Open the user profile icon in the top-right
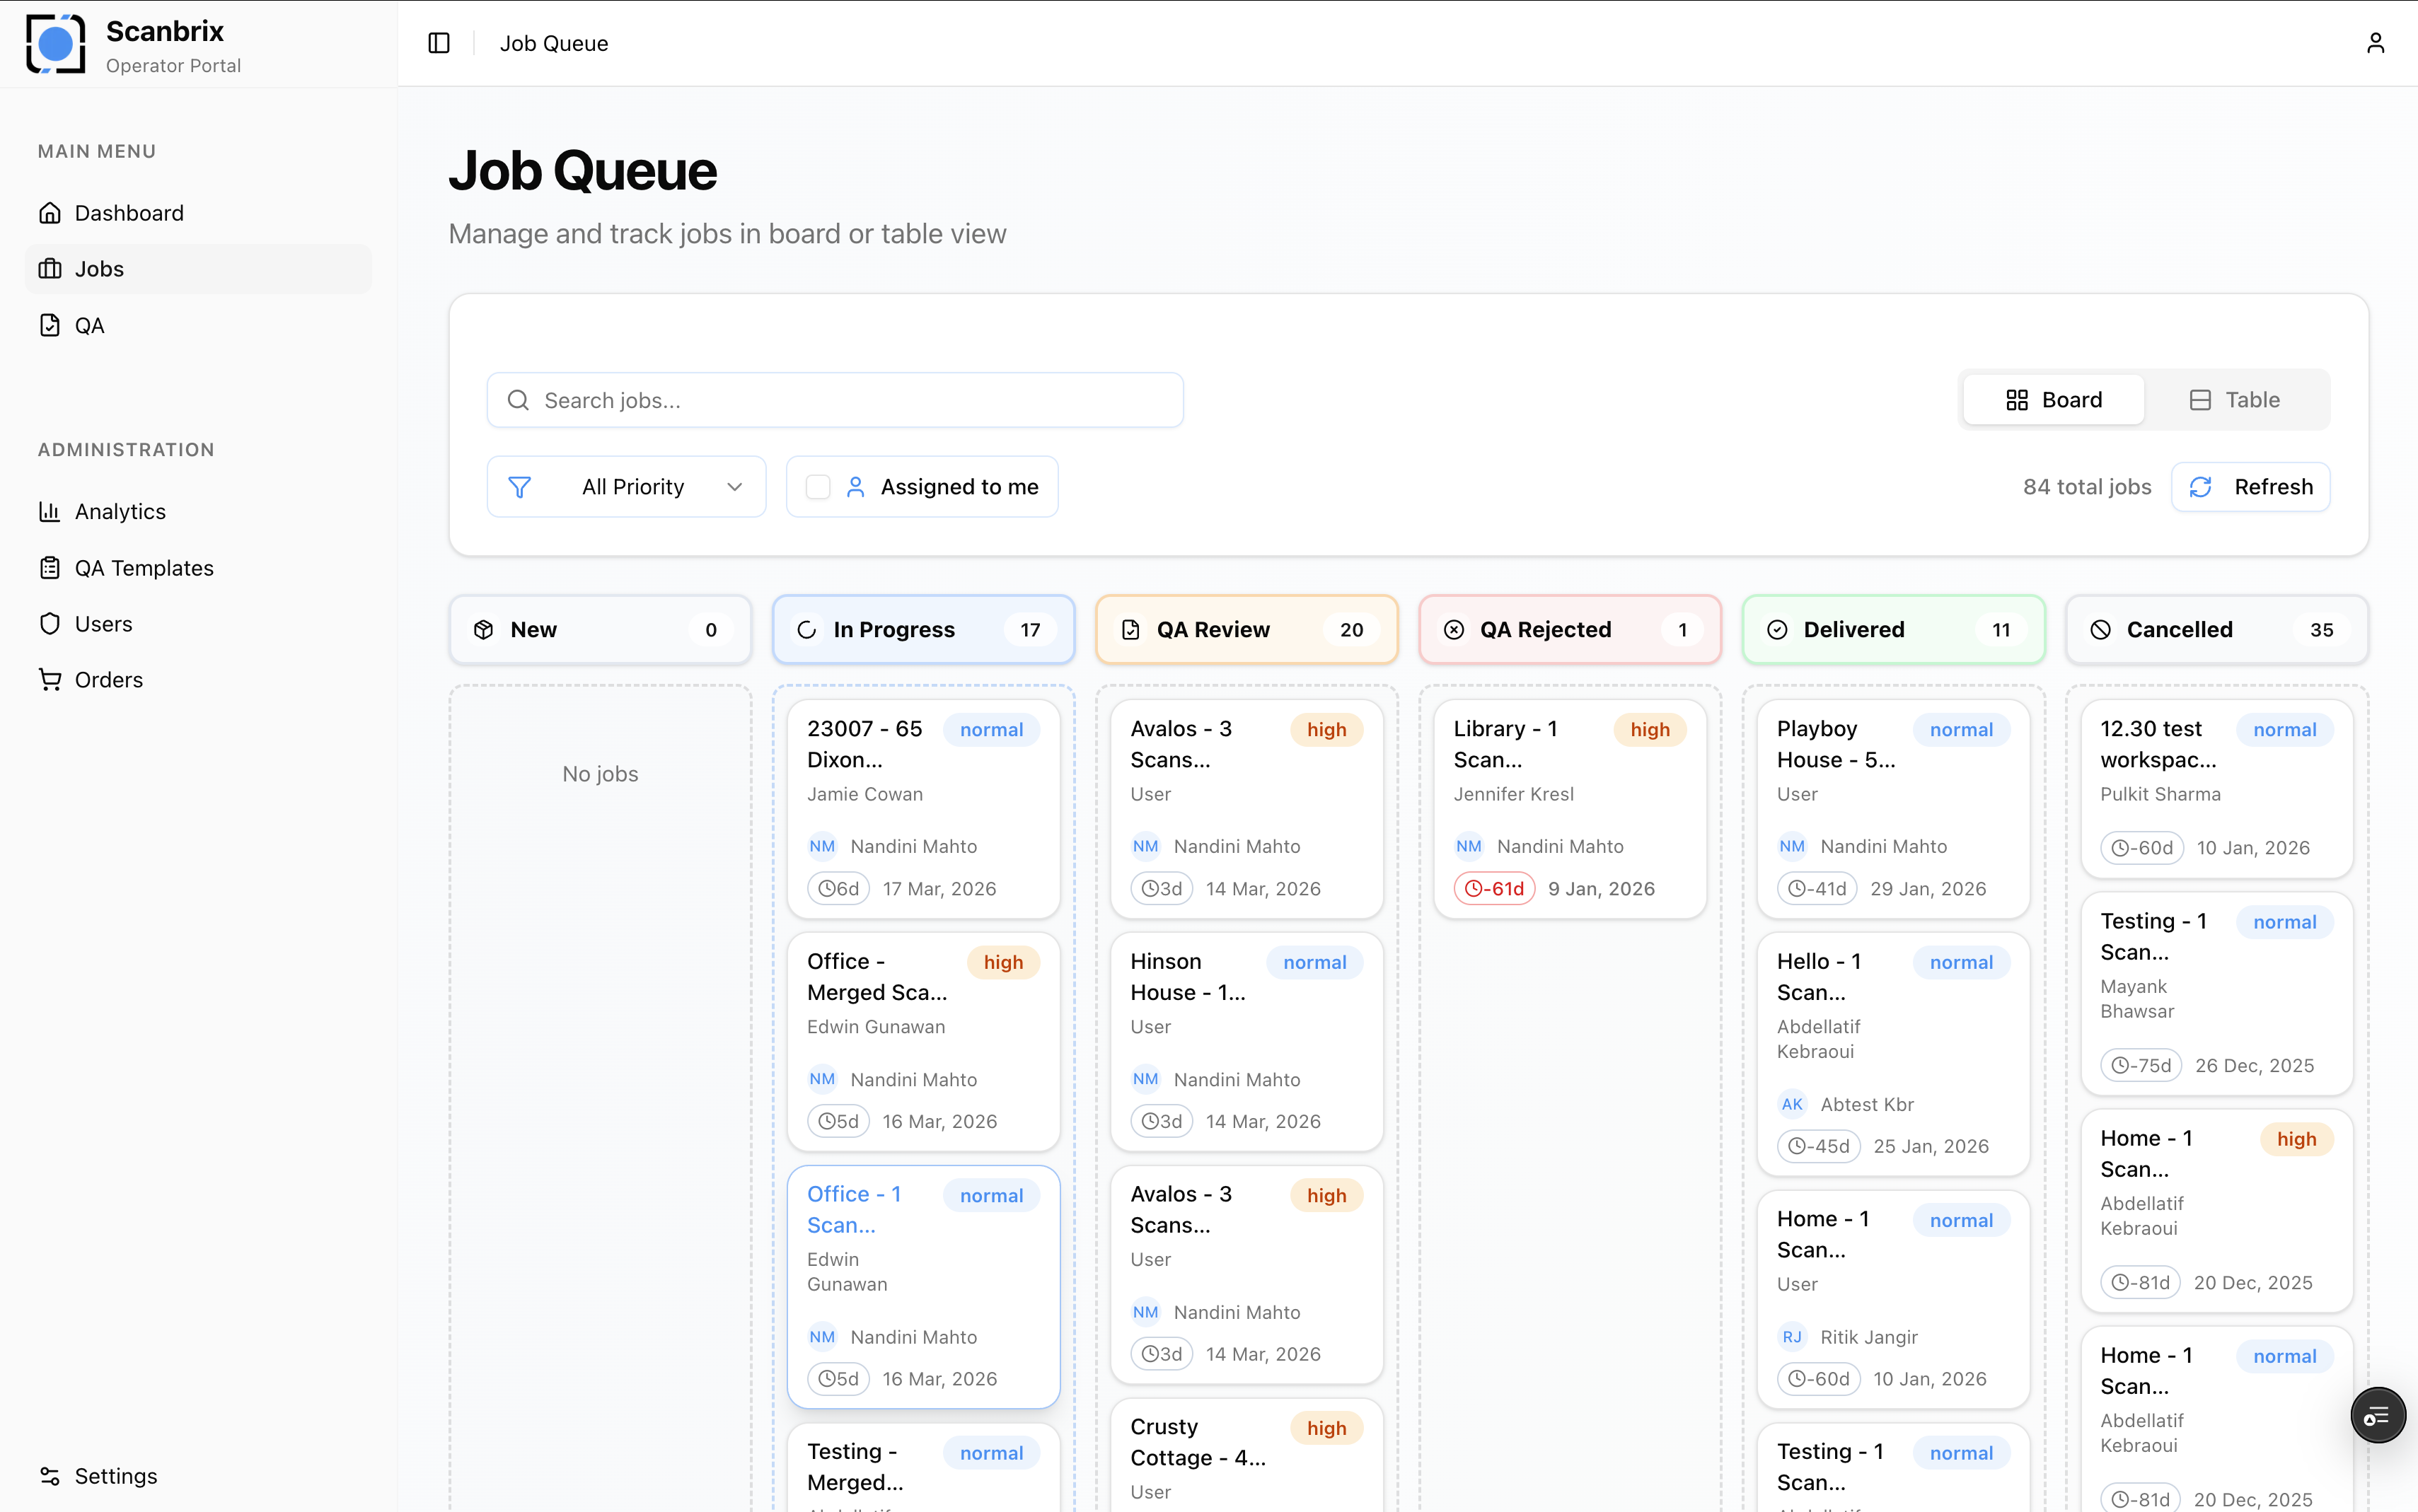Viewport: 2418px width, 1512px height. coord(2375,42)
